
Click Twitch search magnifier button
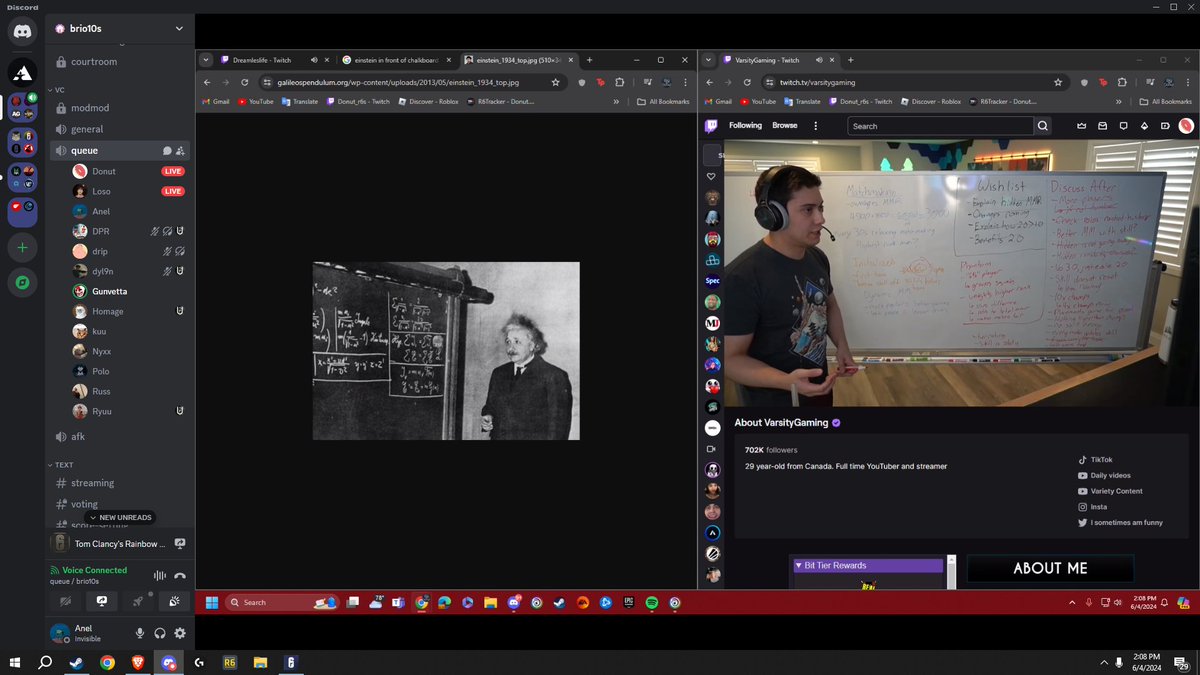1043,126
